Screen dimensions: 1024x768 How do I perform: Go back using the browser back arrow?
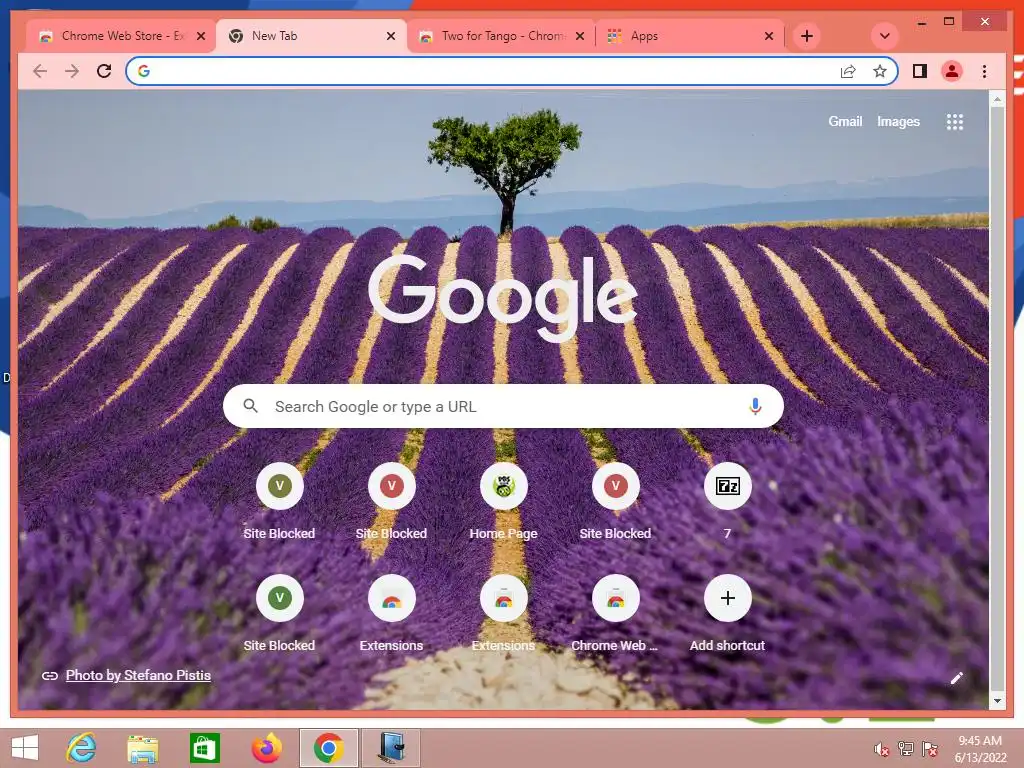[x=40, y=71]
